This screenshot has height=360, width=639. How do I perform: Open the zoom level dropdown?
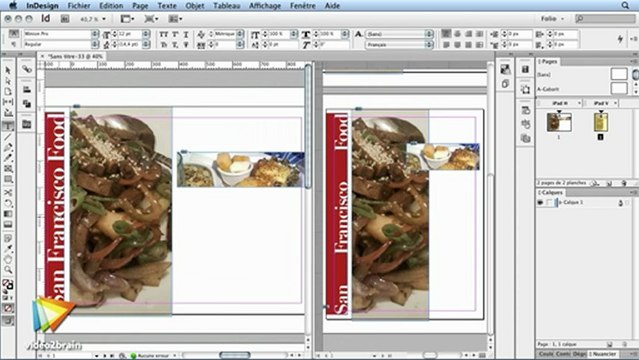coord(104,19)
